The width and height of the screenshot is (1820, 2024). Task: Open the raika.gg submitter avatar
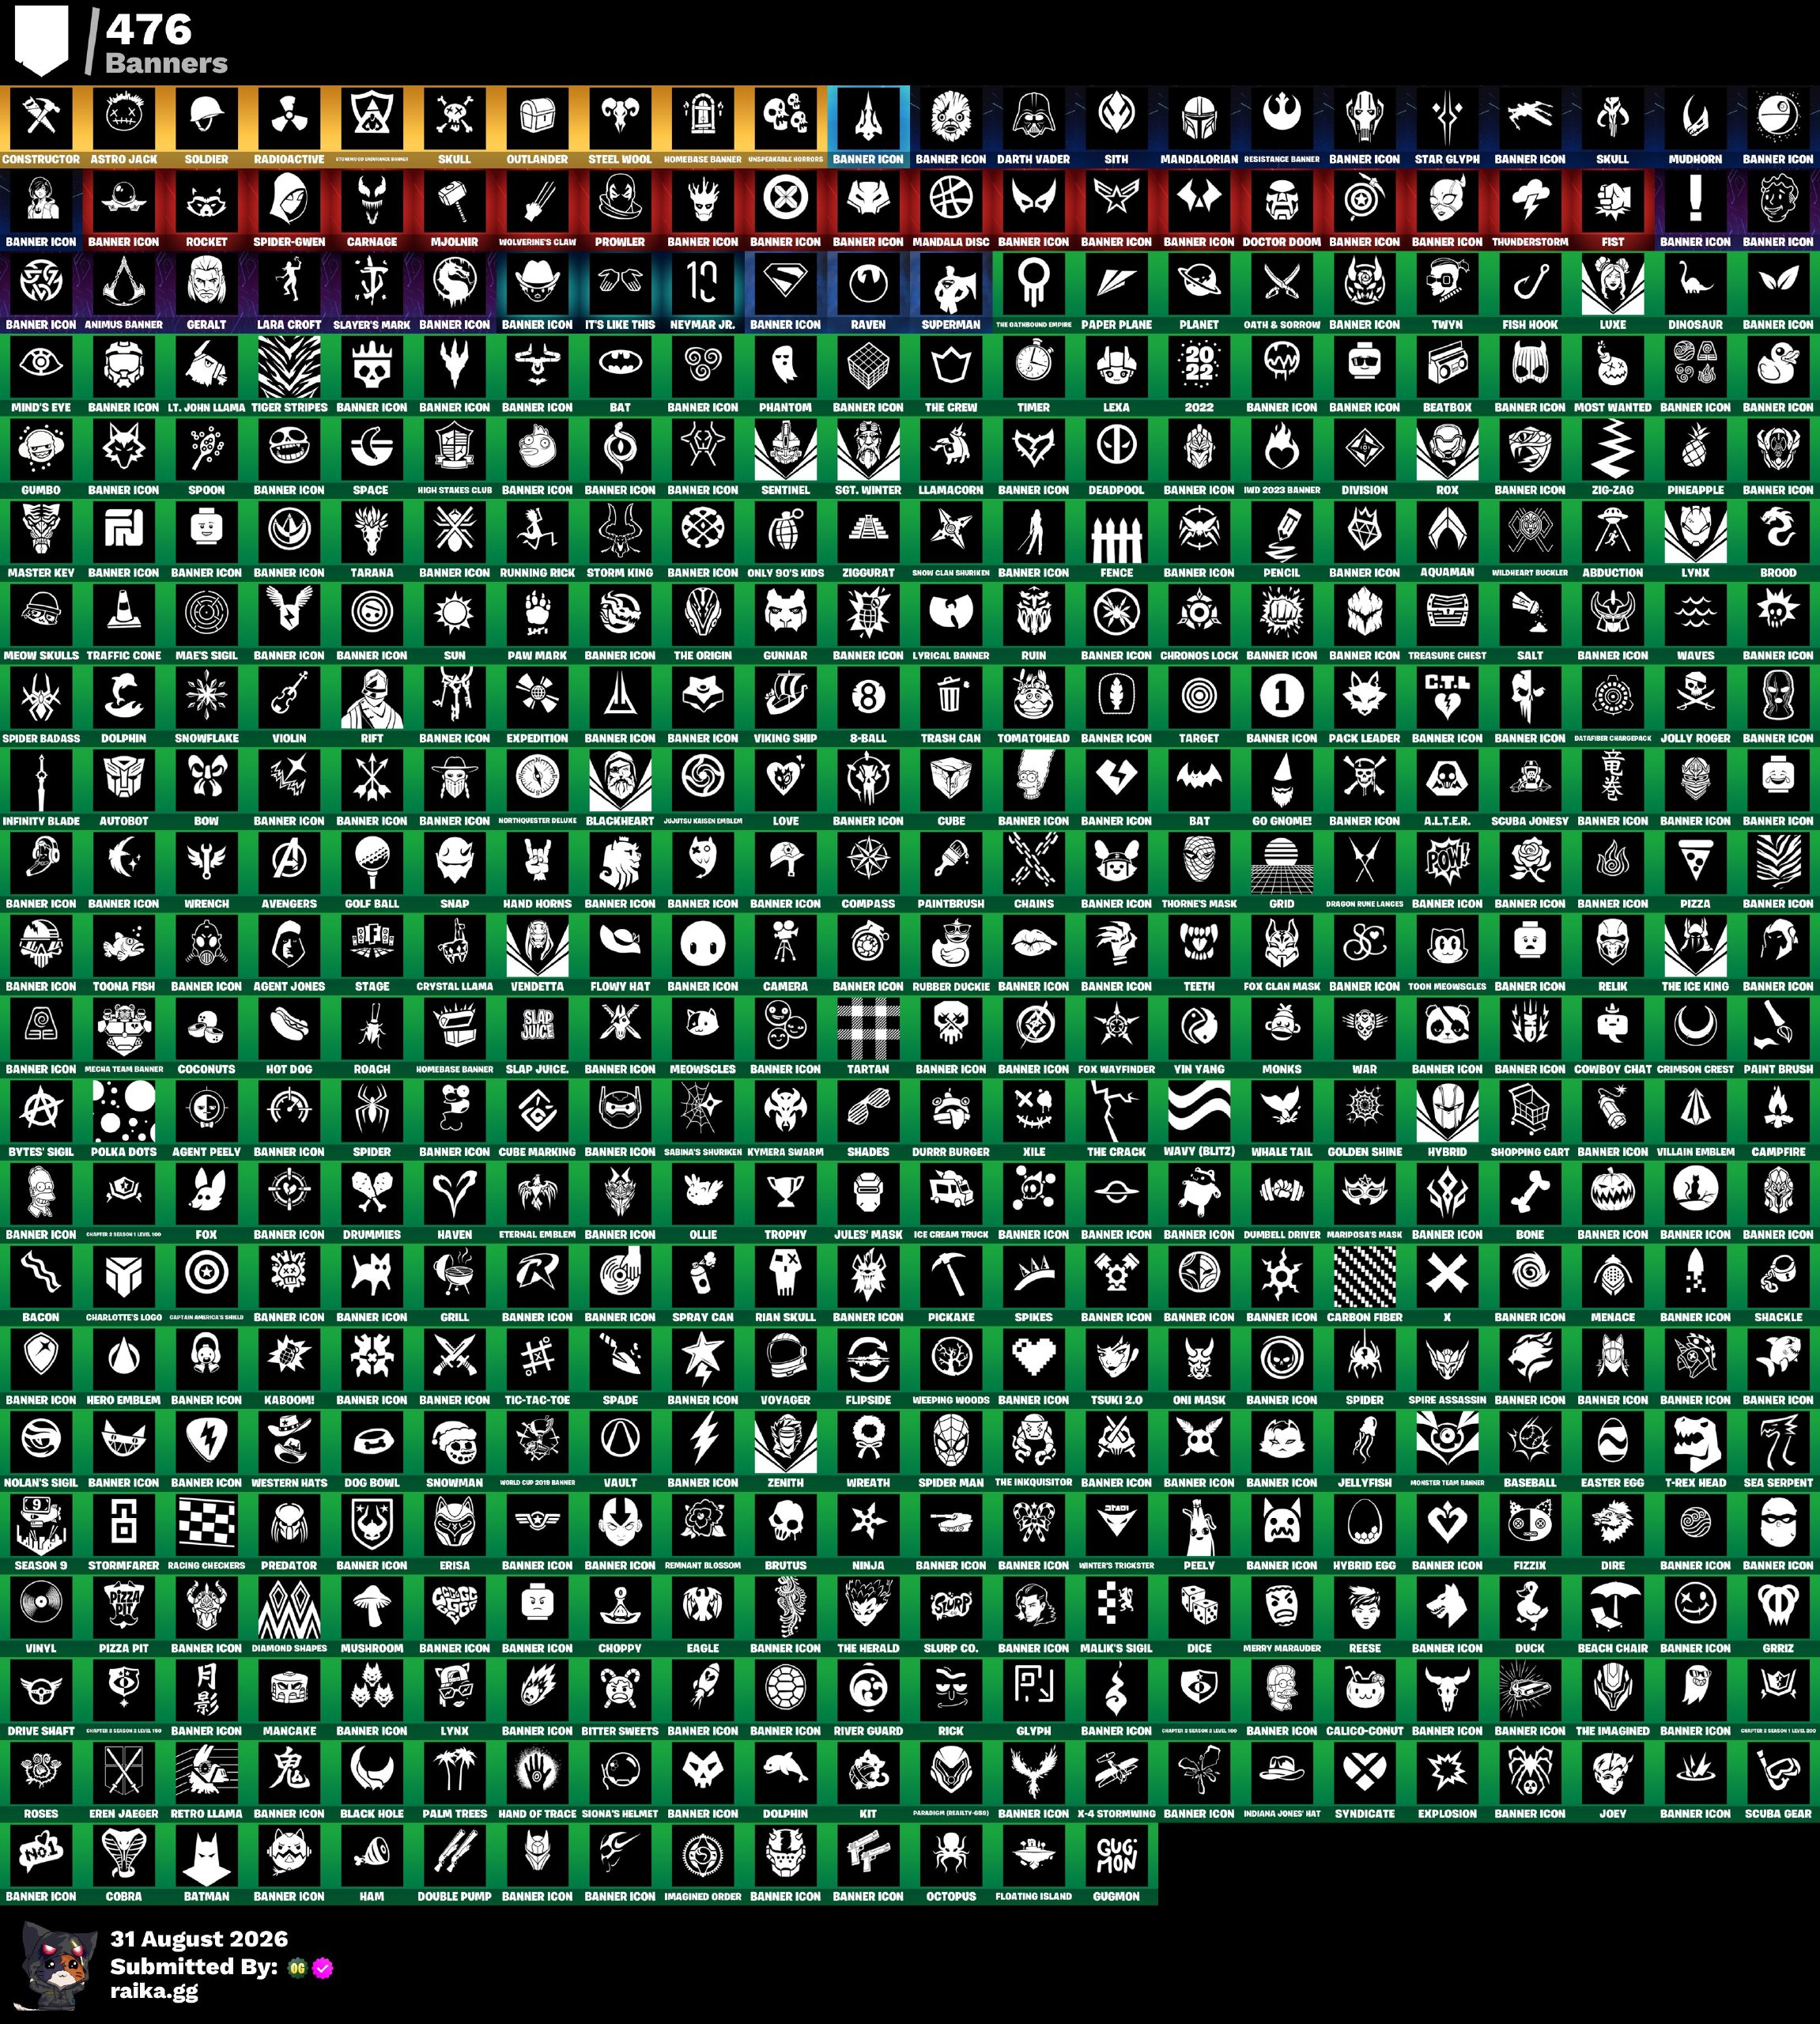point(60,1965)
